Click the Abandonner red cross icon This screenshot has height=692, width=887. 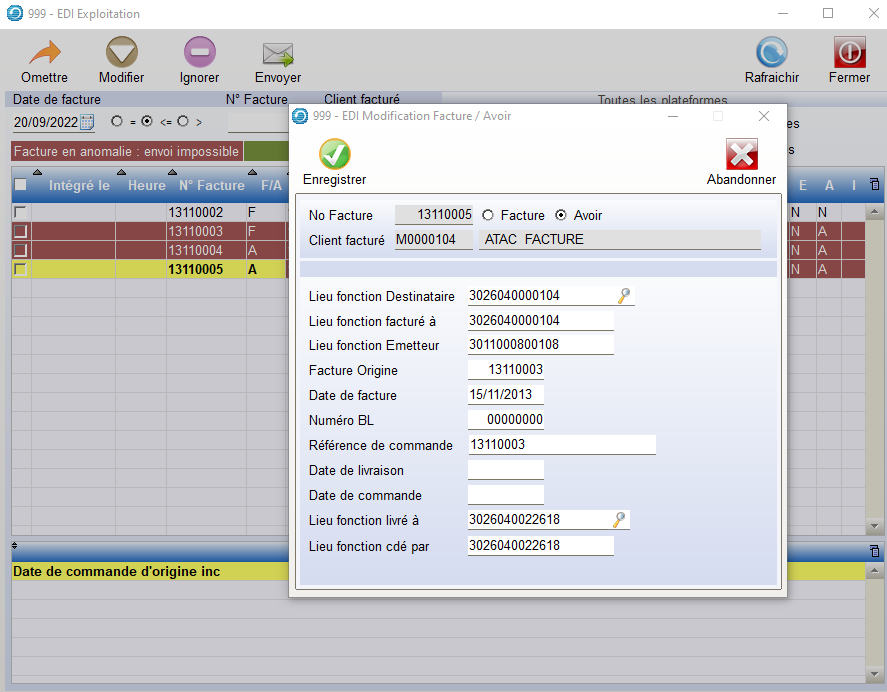(x=741, y=155)
